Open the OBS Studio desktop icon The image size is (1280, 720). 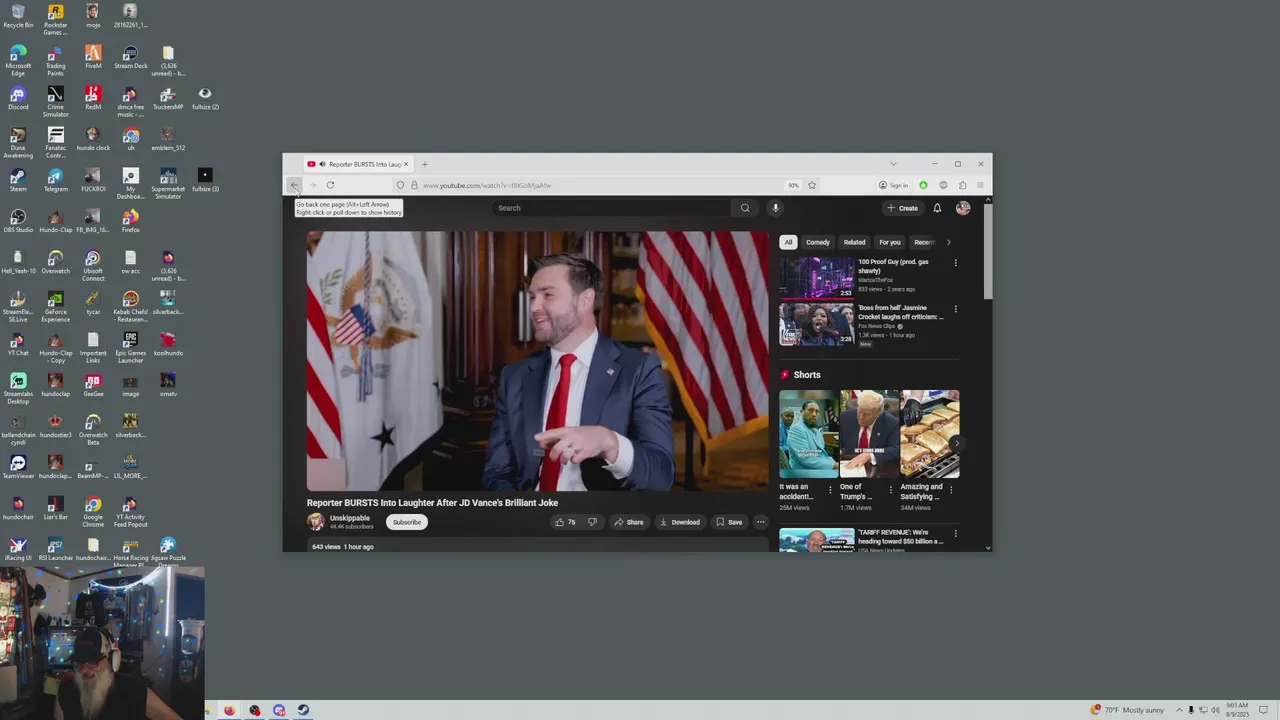[18, 222]
